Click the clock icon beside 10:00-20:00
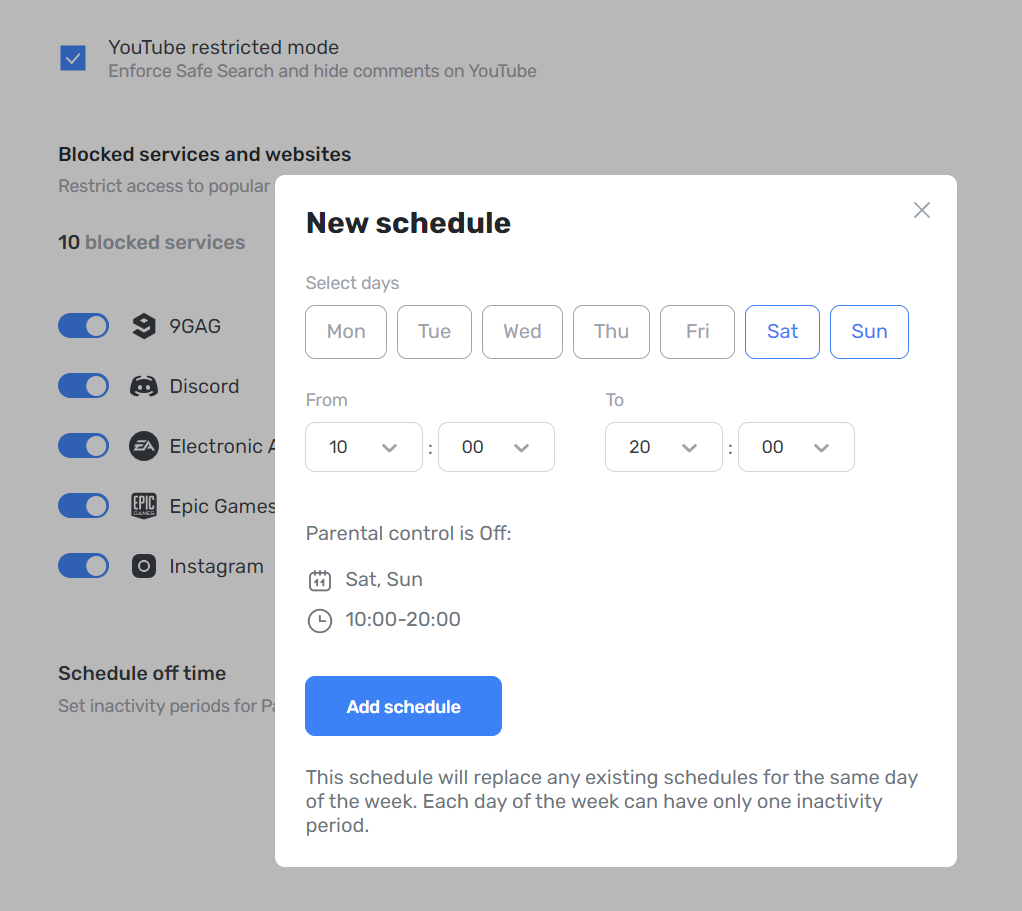 (x=319, y=621)
